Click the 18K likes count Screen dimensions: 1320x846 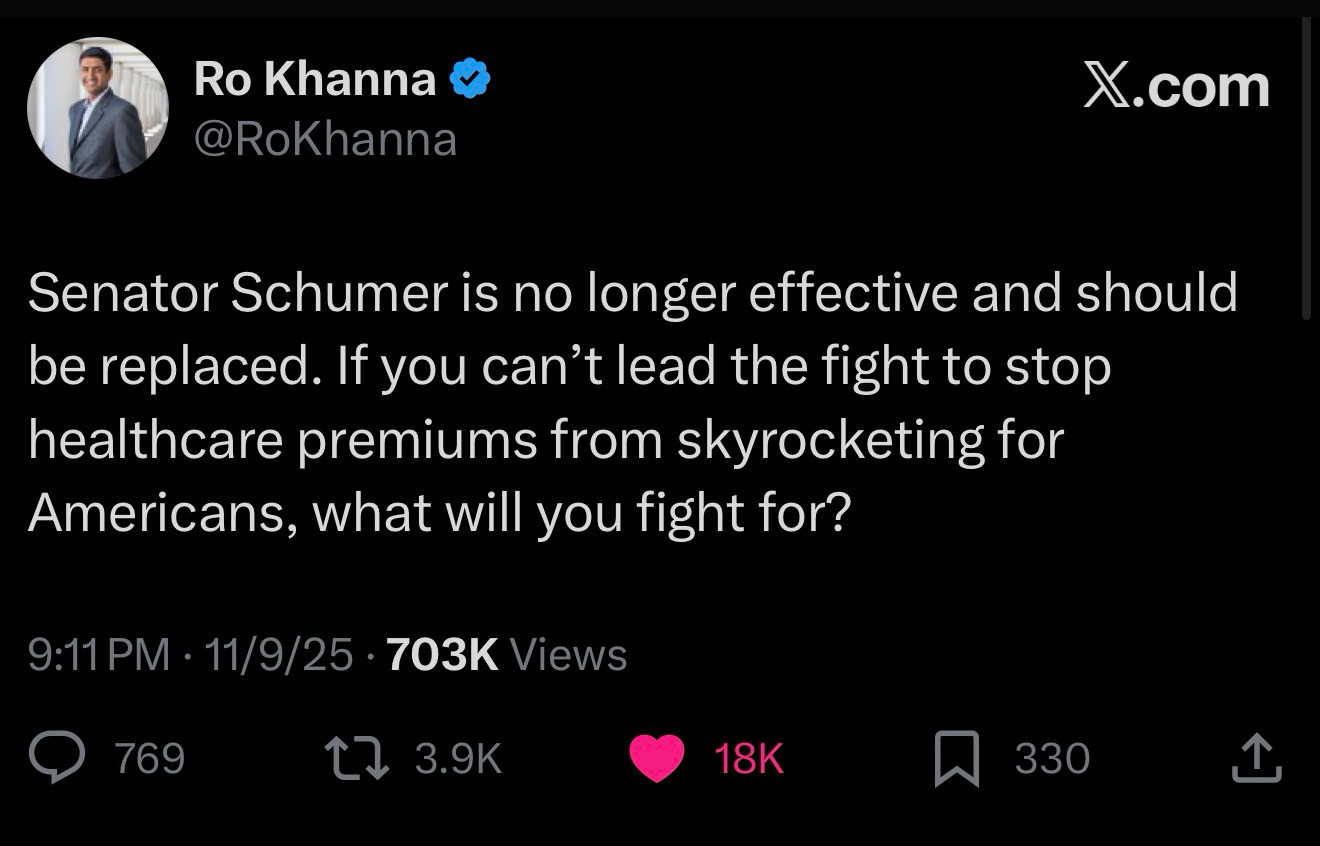[749, 759]
